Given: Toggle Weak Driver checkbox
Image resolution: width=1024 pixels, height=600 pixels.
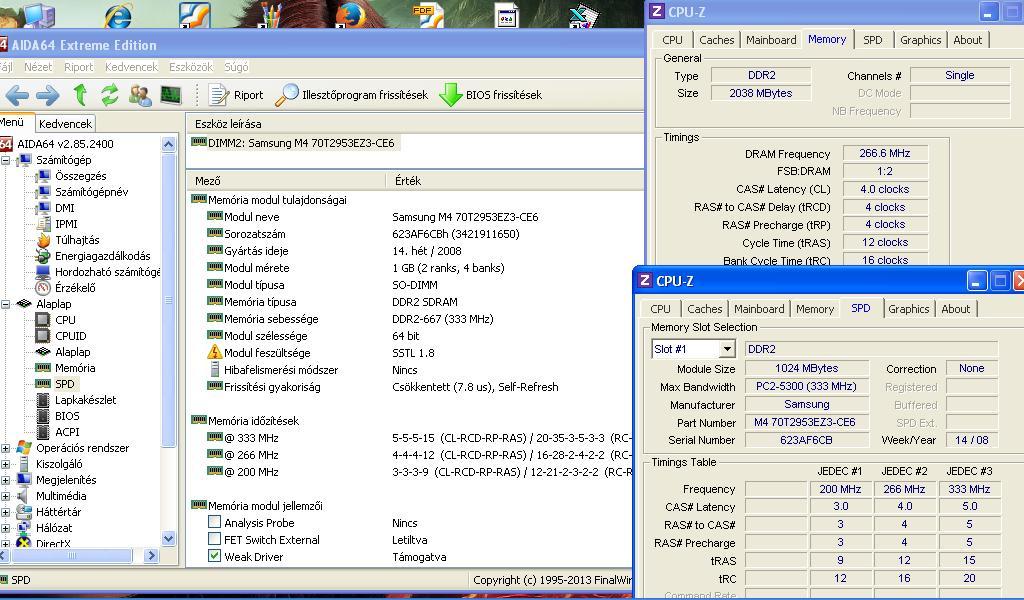Looking at the screenshot, I should pyautogui.click(x=214, y=556).
